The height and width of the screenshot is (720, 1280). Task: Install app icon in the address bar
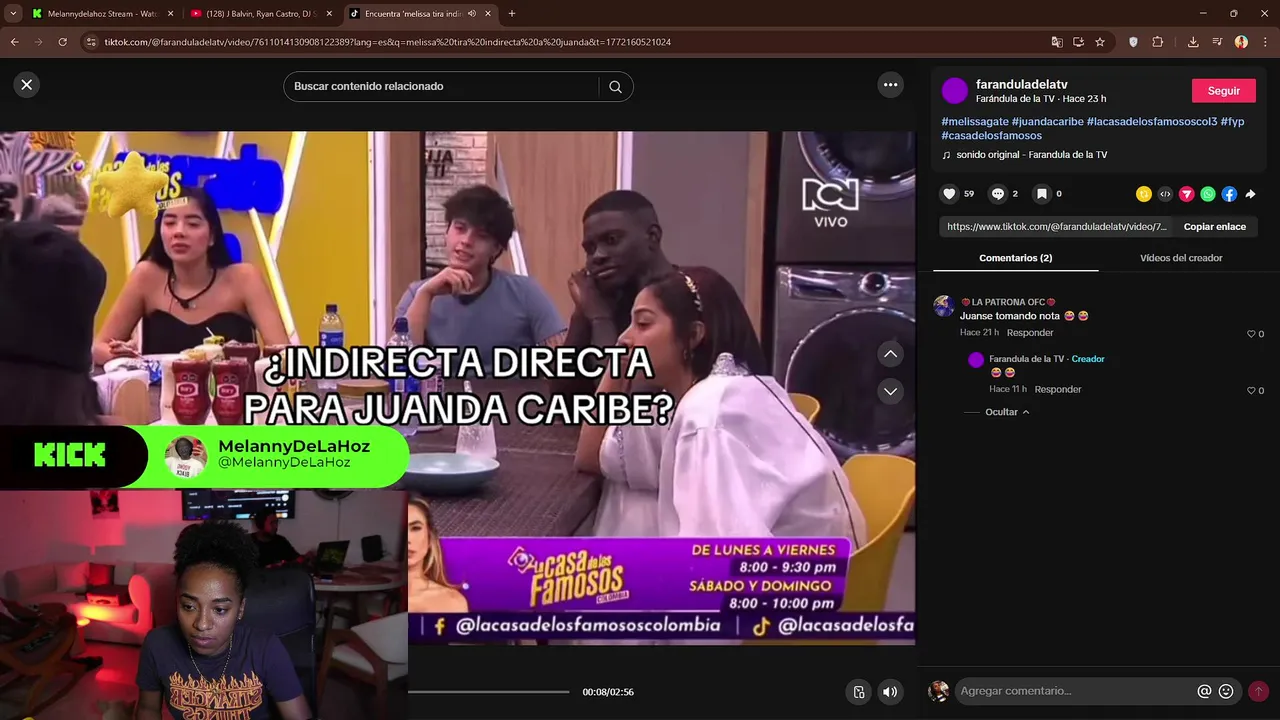coord(1078,42)
